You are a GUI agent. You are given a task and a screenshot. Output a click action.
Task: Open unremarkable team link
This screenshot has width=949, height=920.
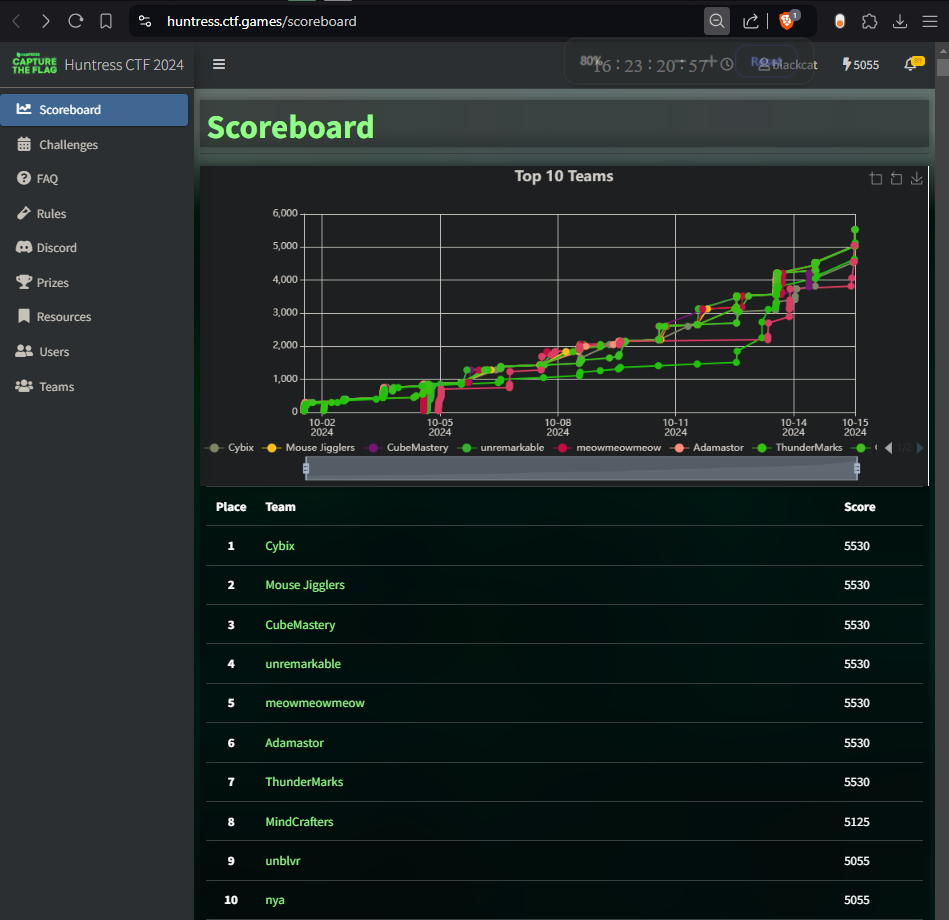303,664
